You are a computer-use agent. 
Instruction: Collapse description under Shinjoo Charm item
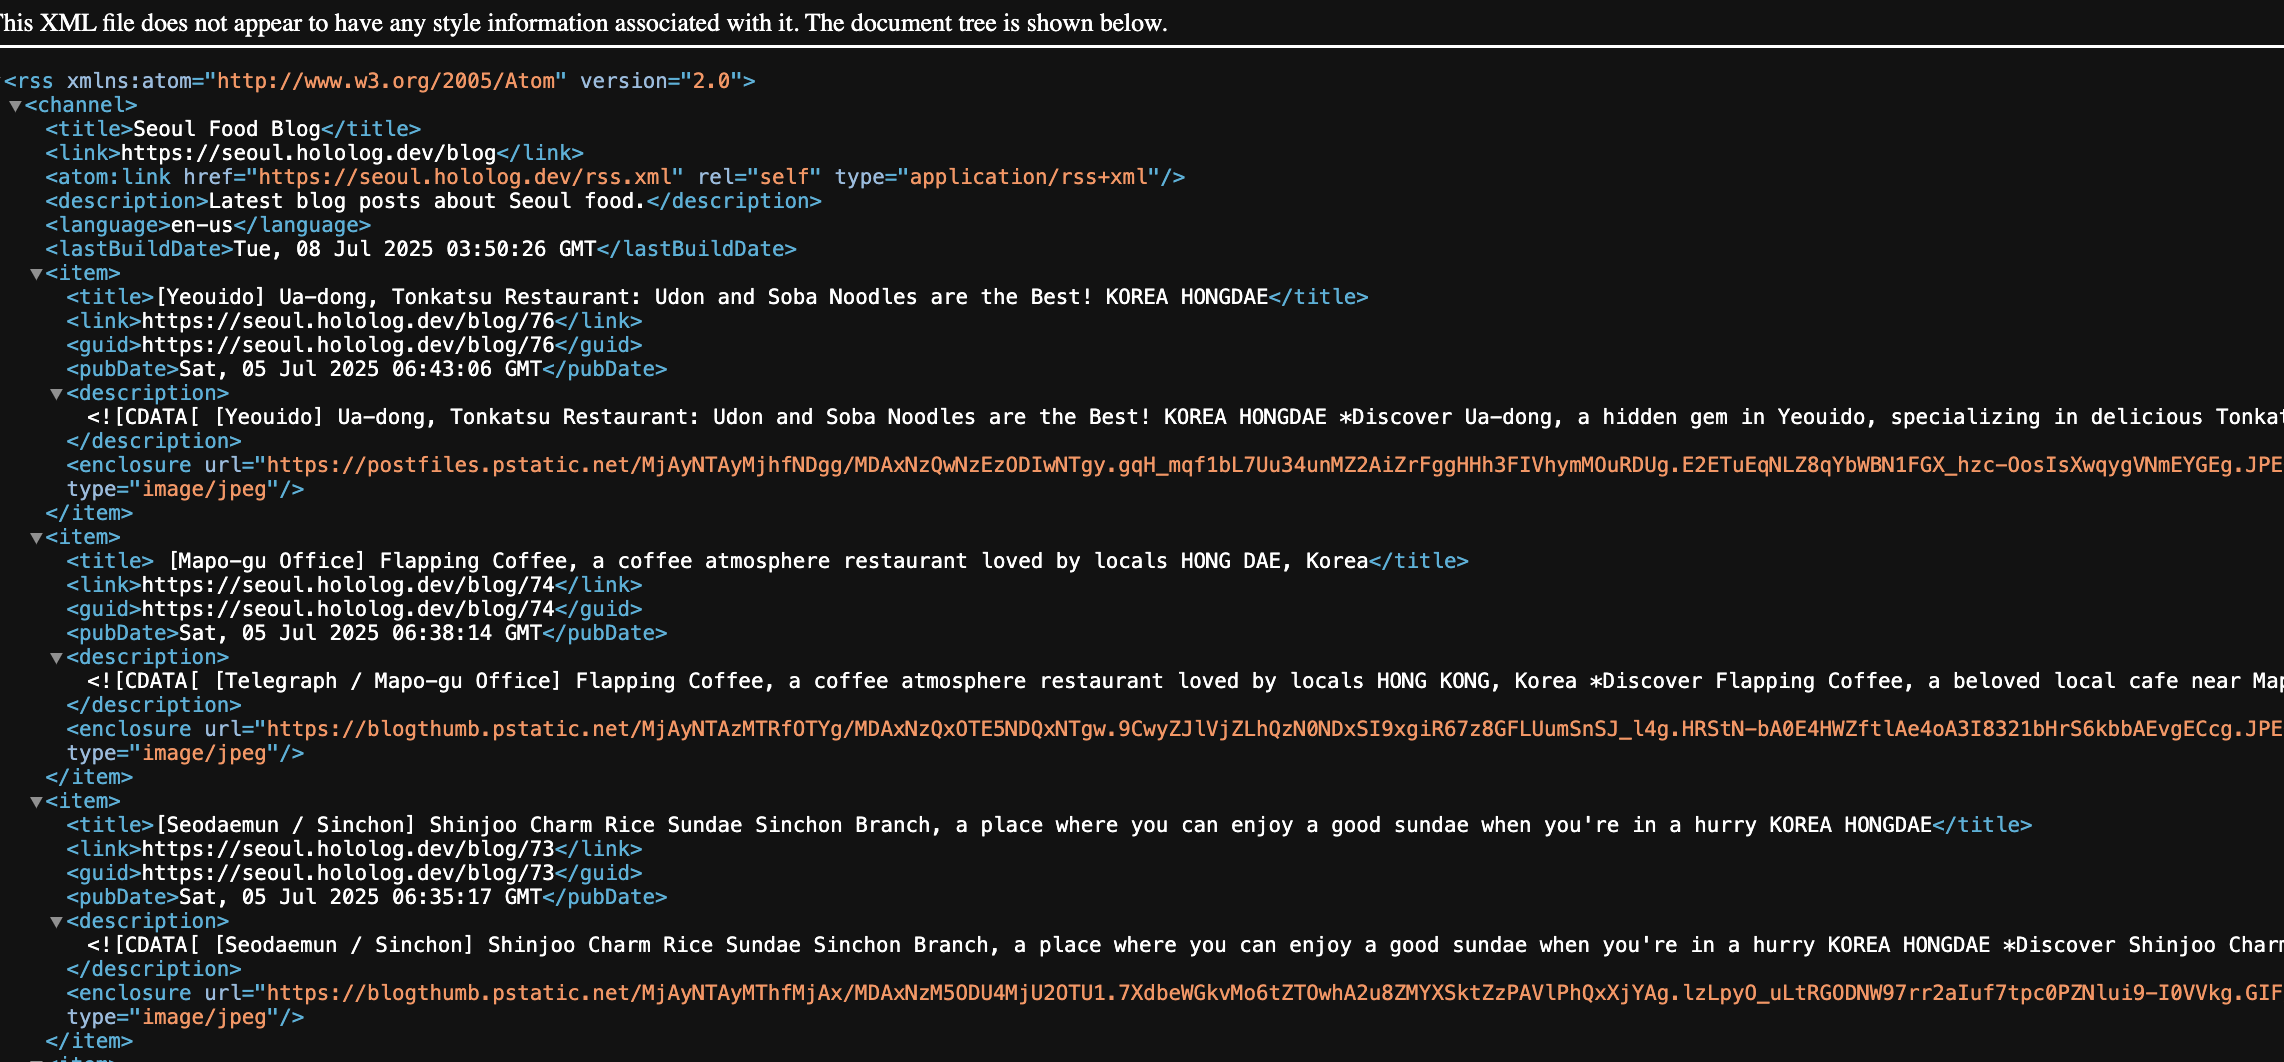[57, 922]
